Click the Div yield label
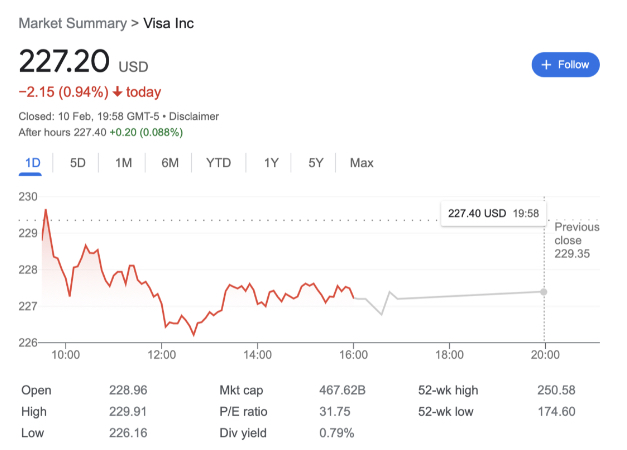The image size is (627, 450). point(243,433)
